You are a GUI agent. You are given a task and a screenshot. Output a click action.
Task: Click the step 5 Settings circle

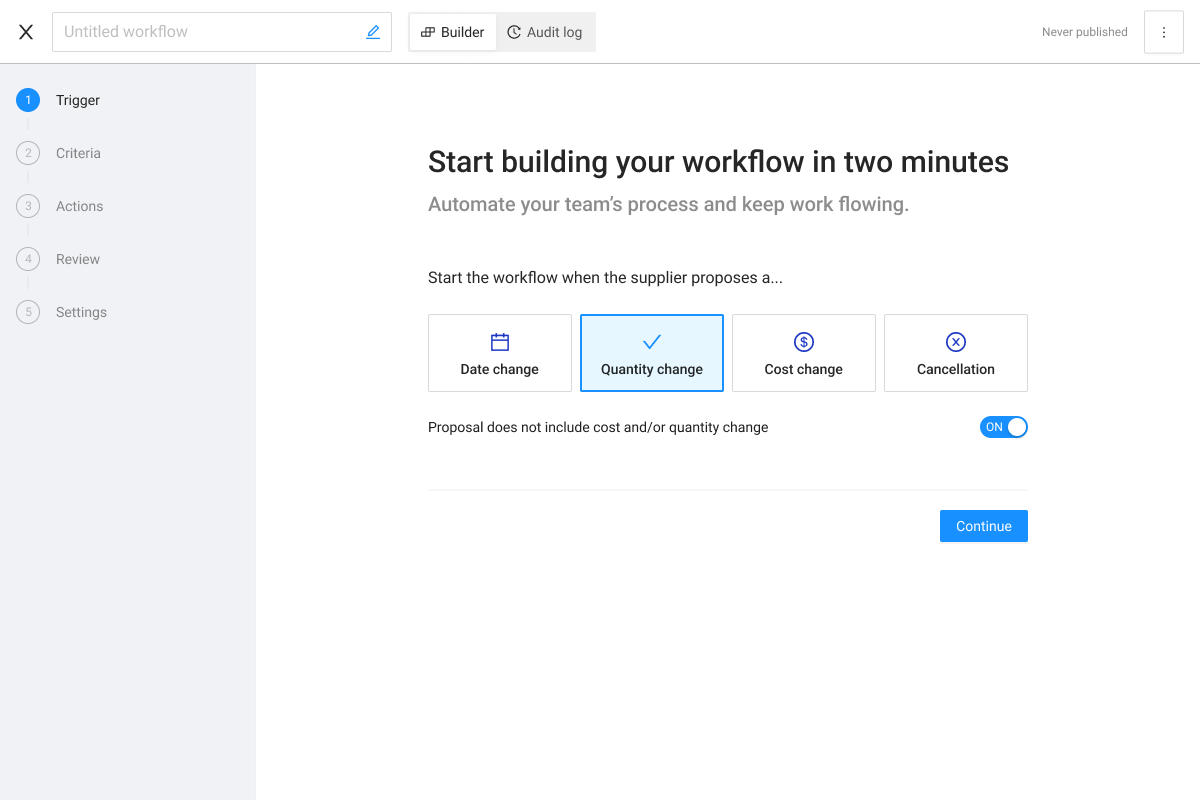click(28, 312)
